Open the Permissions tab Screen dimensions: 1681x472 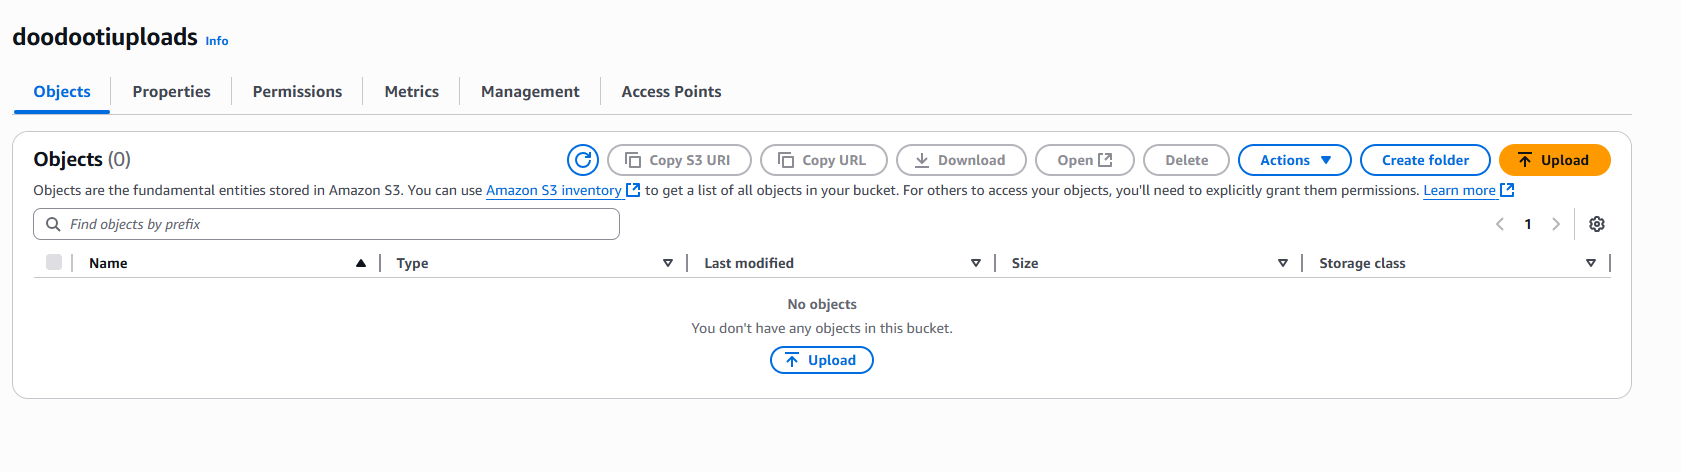297,91
